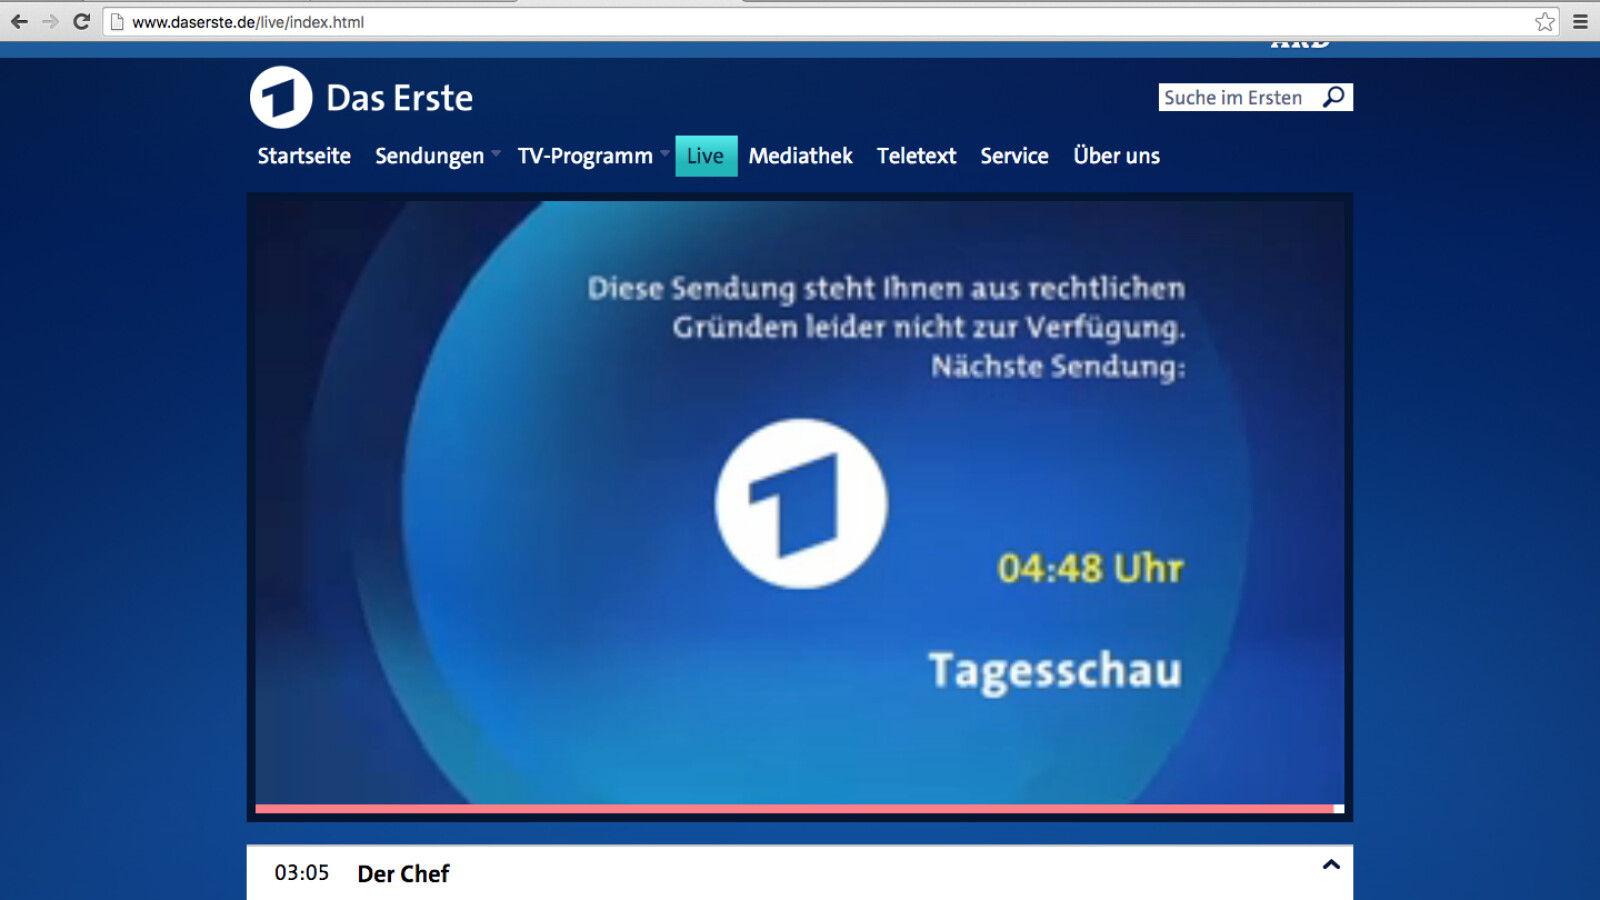This screenshot has height=900, width=1600.
Task: Click the browser back arrow icon
Action: point(20,20)
